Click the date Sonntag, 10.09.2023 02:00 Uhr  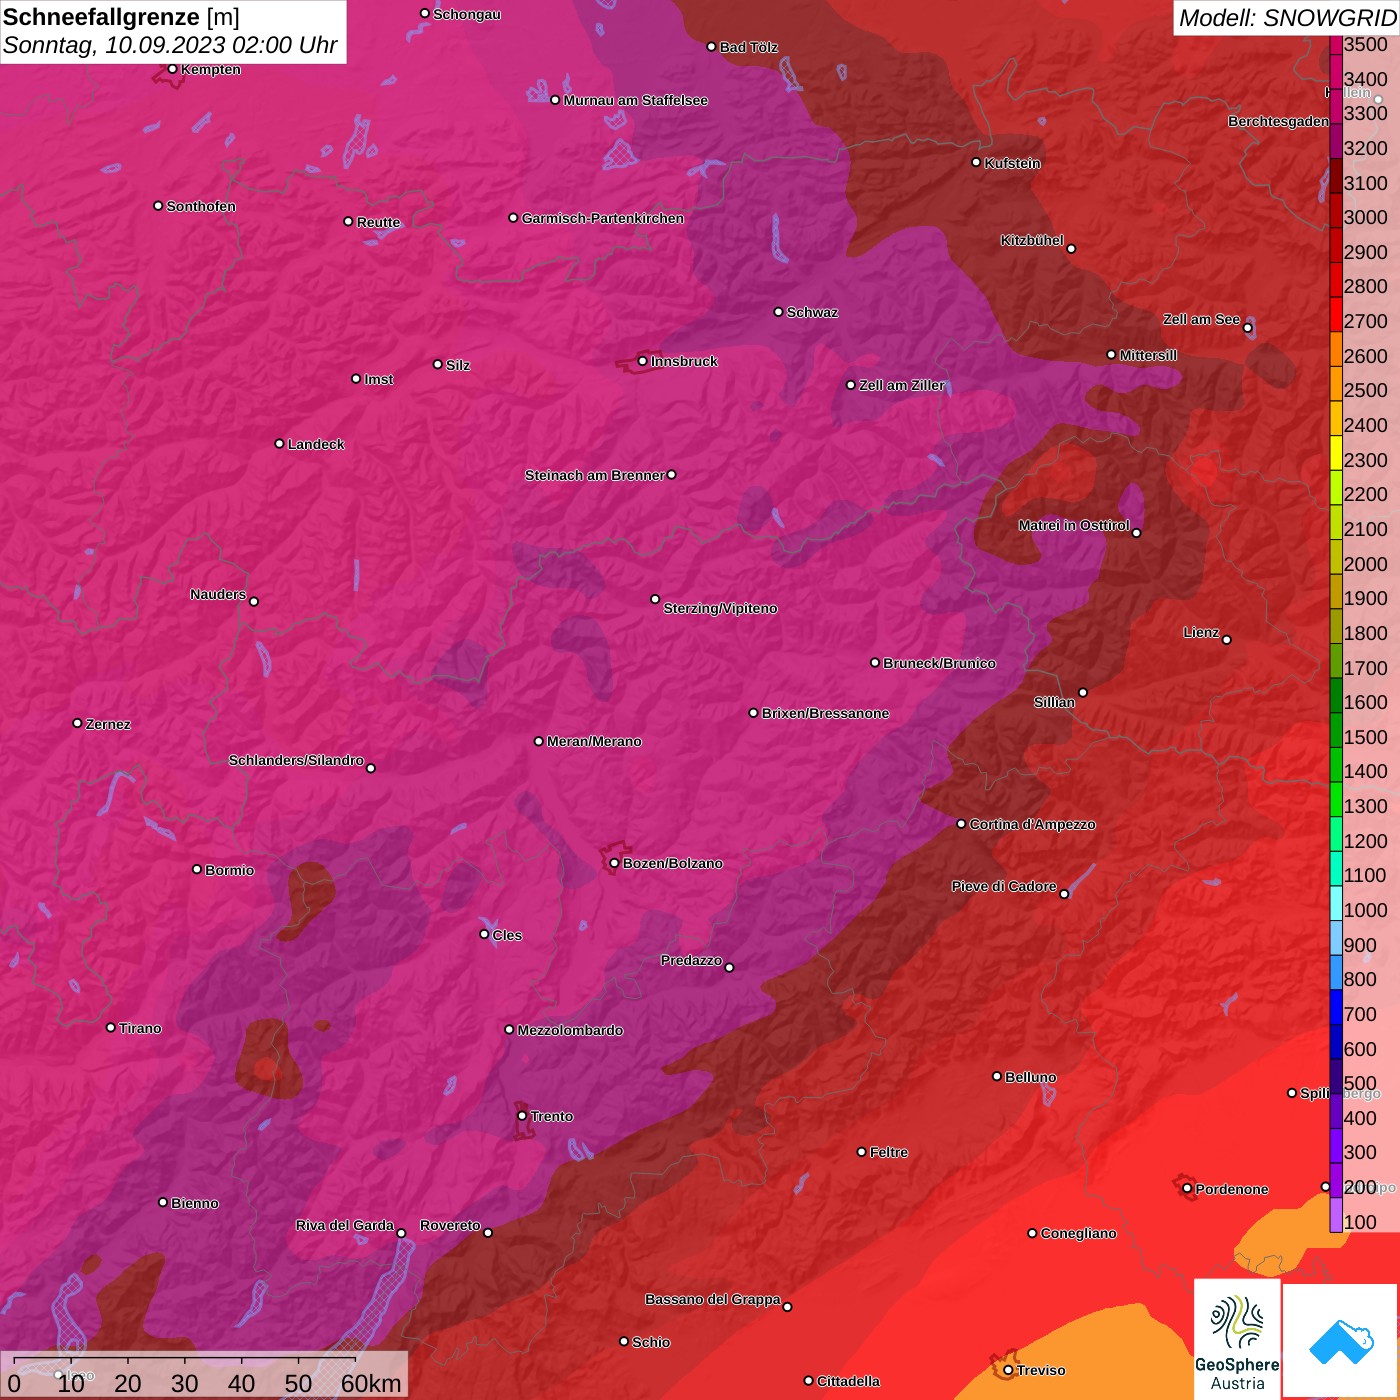[170, 46]
